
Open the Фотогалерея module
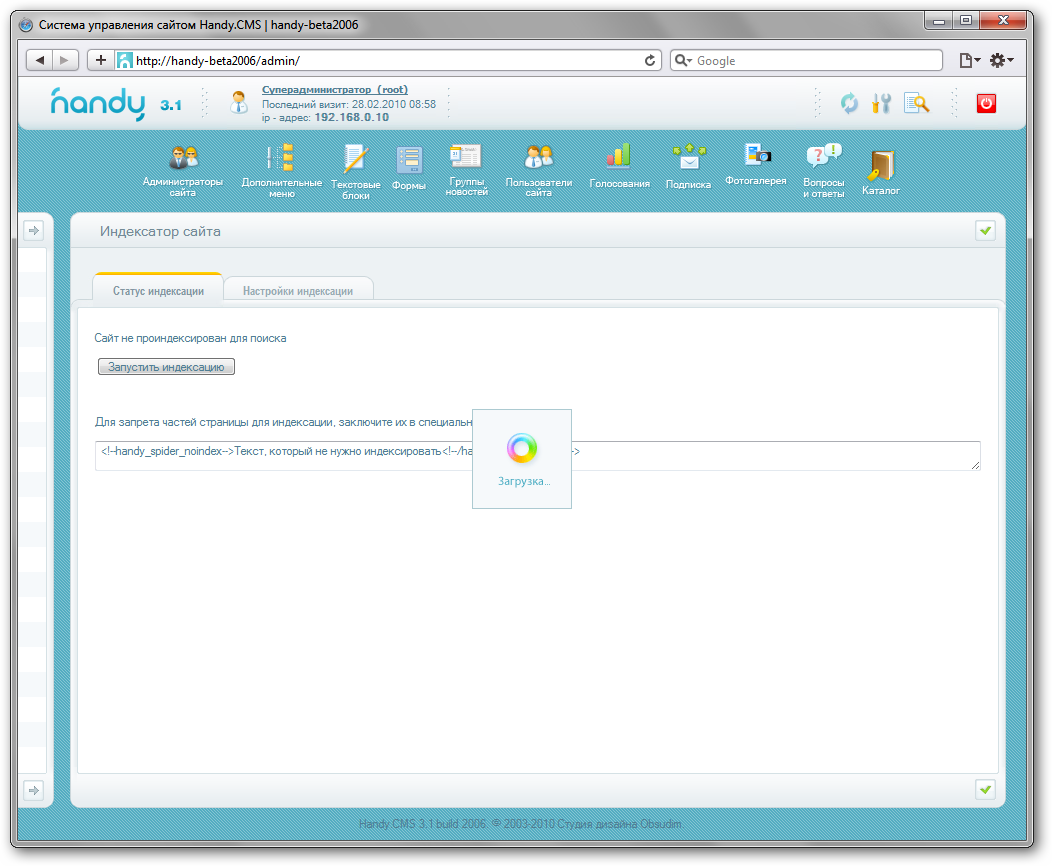point(756,157)
